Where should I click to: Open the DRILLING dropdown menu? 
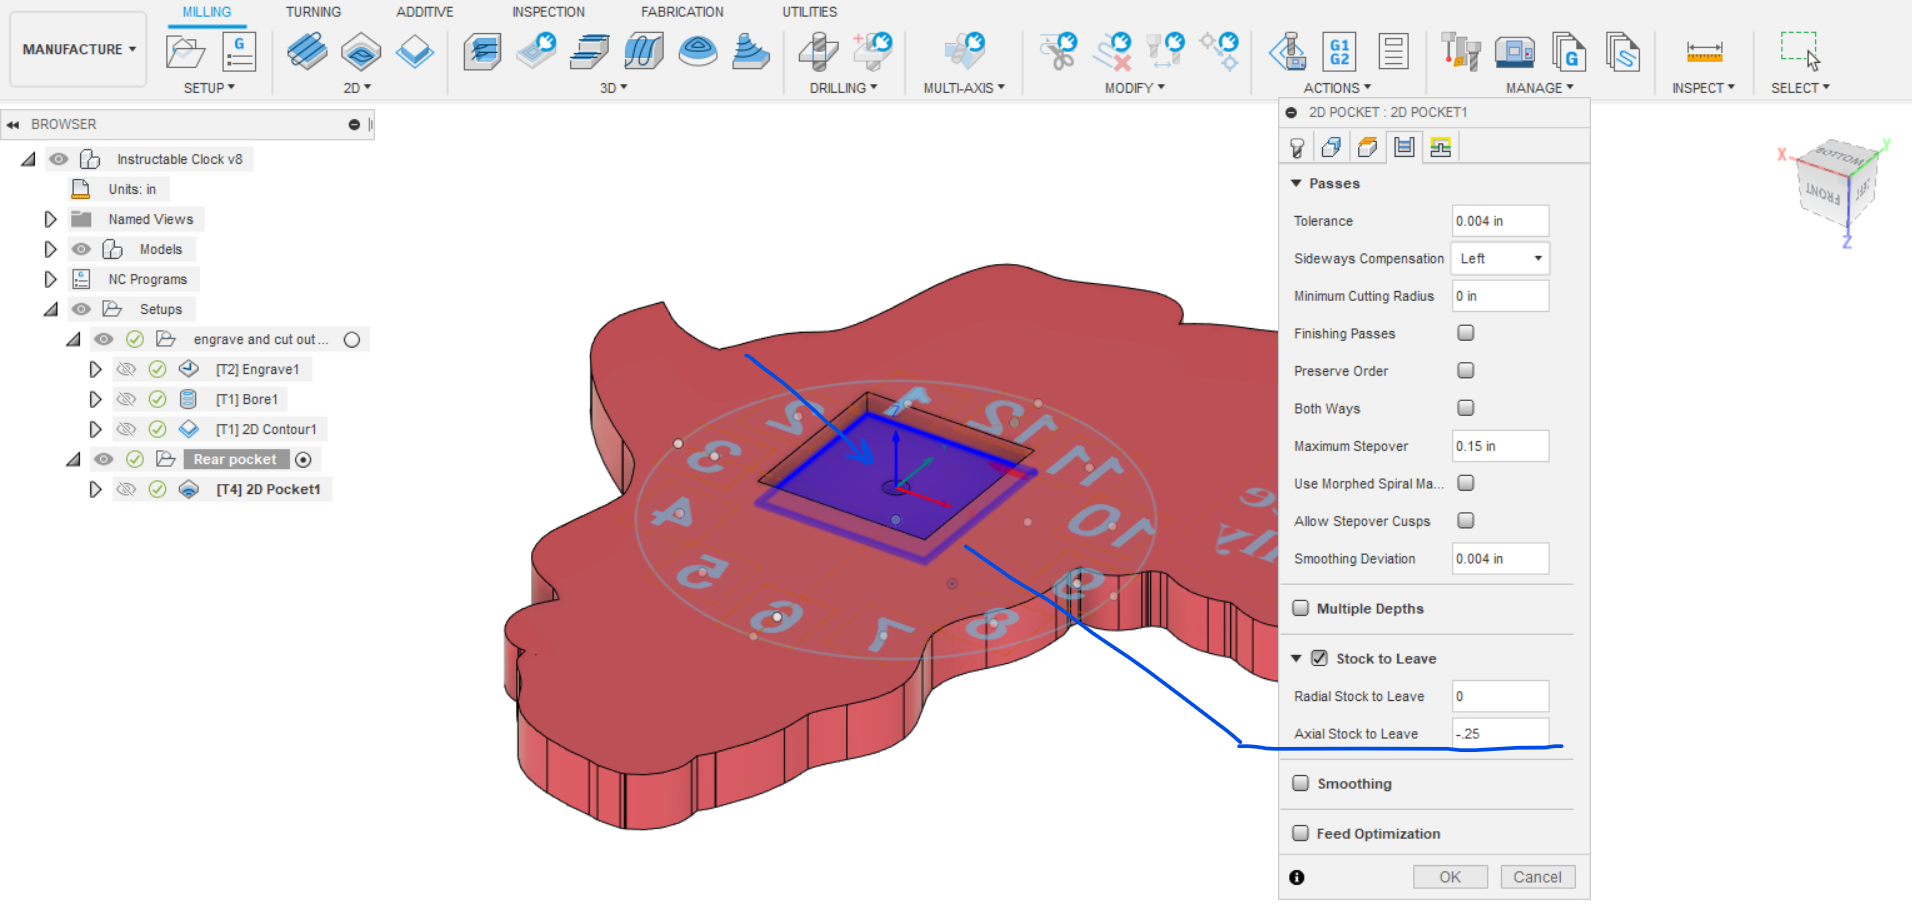pos(843,88)
